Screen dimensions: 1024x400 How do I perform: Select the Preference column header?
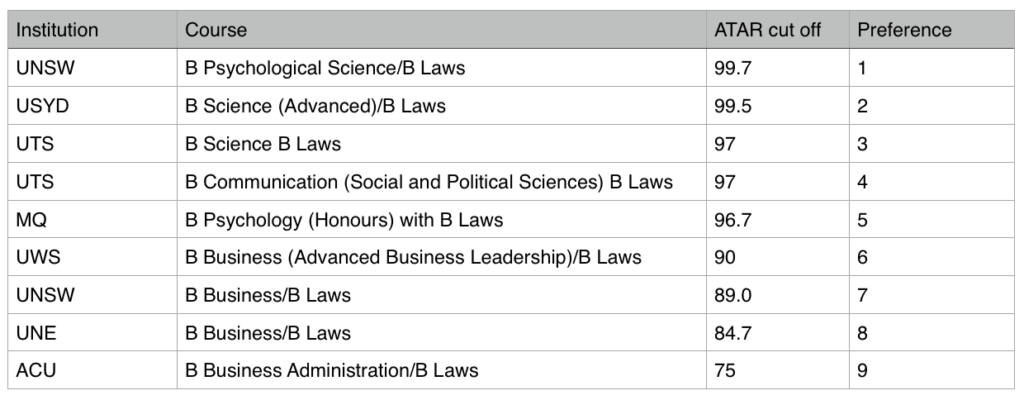[904, 30]
